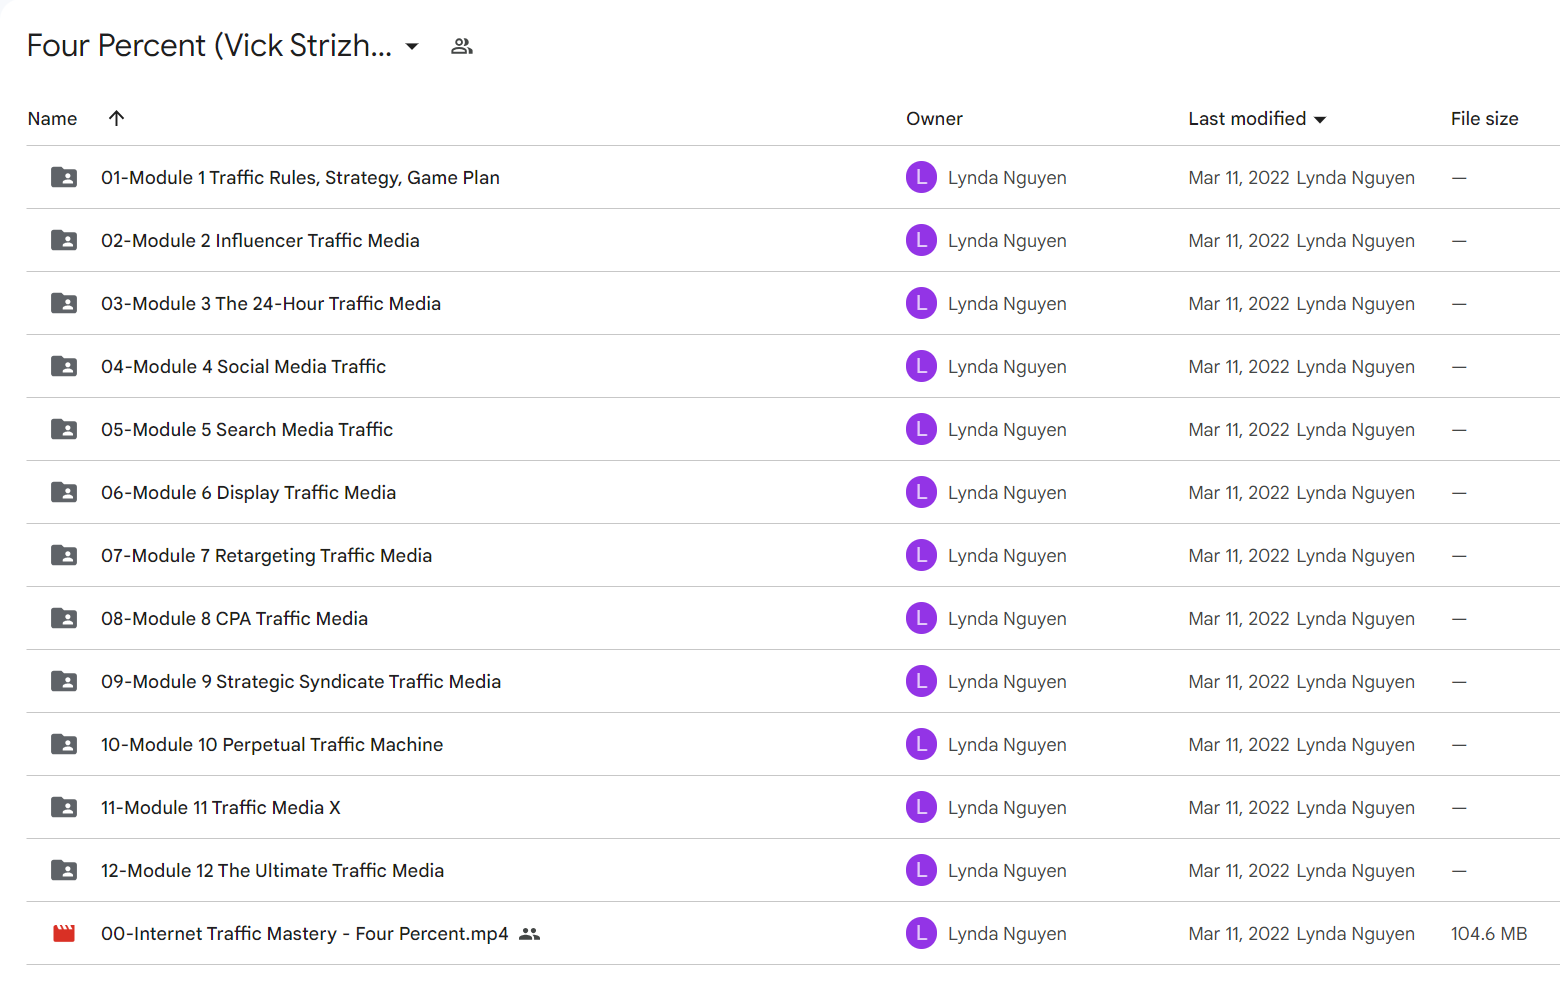Screen dimensions: 1560x996
Task: Click the 01-Module 1 shared folder icon
Action: coord(64,177)
